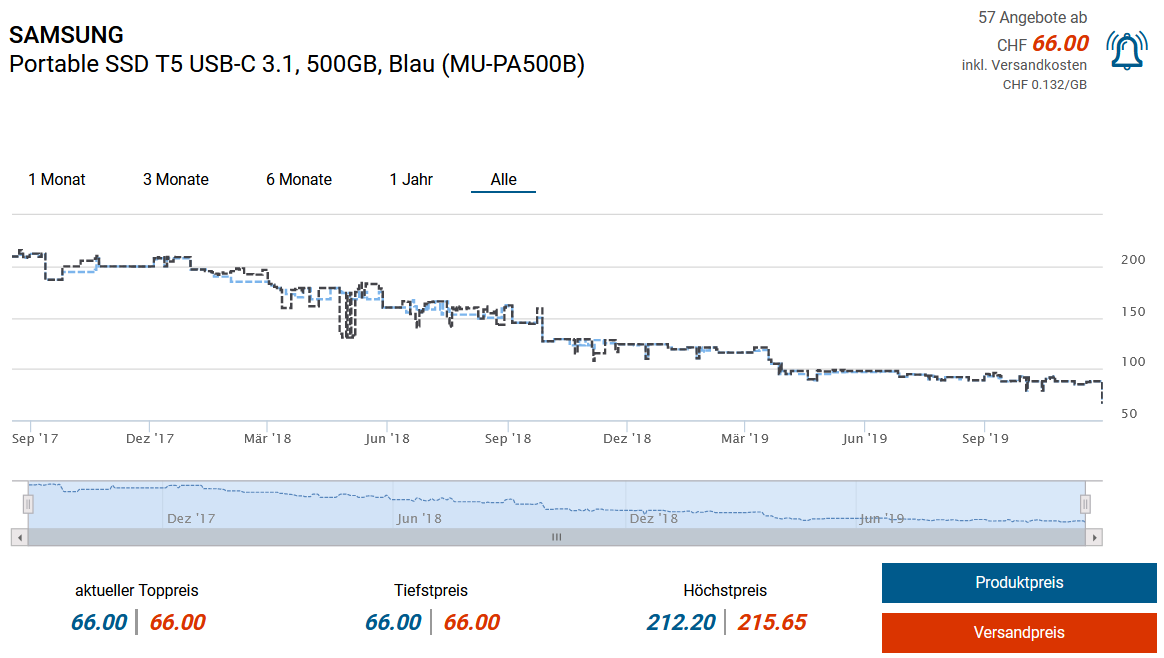Choose the Alle time range tab
The height and width of the screenshot is (658, 1164).
[x=504, y=180]
